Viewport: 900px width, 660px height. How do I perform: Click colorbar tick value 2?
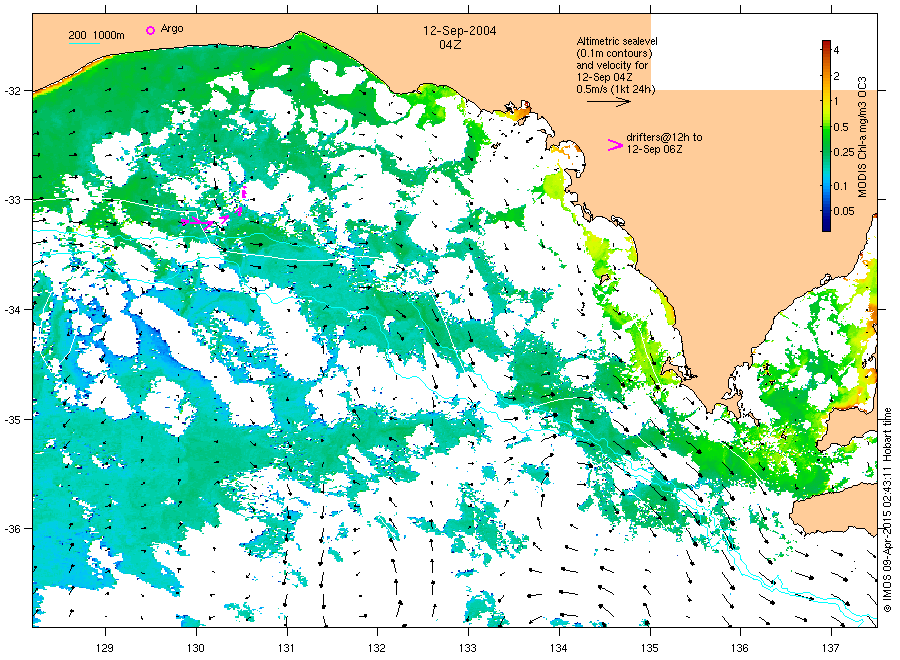point(836,76)
